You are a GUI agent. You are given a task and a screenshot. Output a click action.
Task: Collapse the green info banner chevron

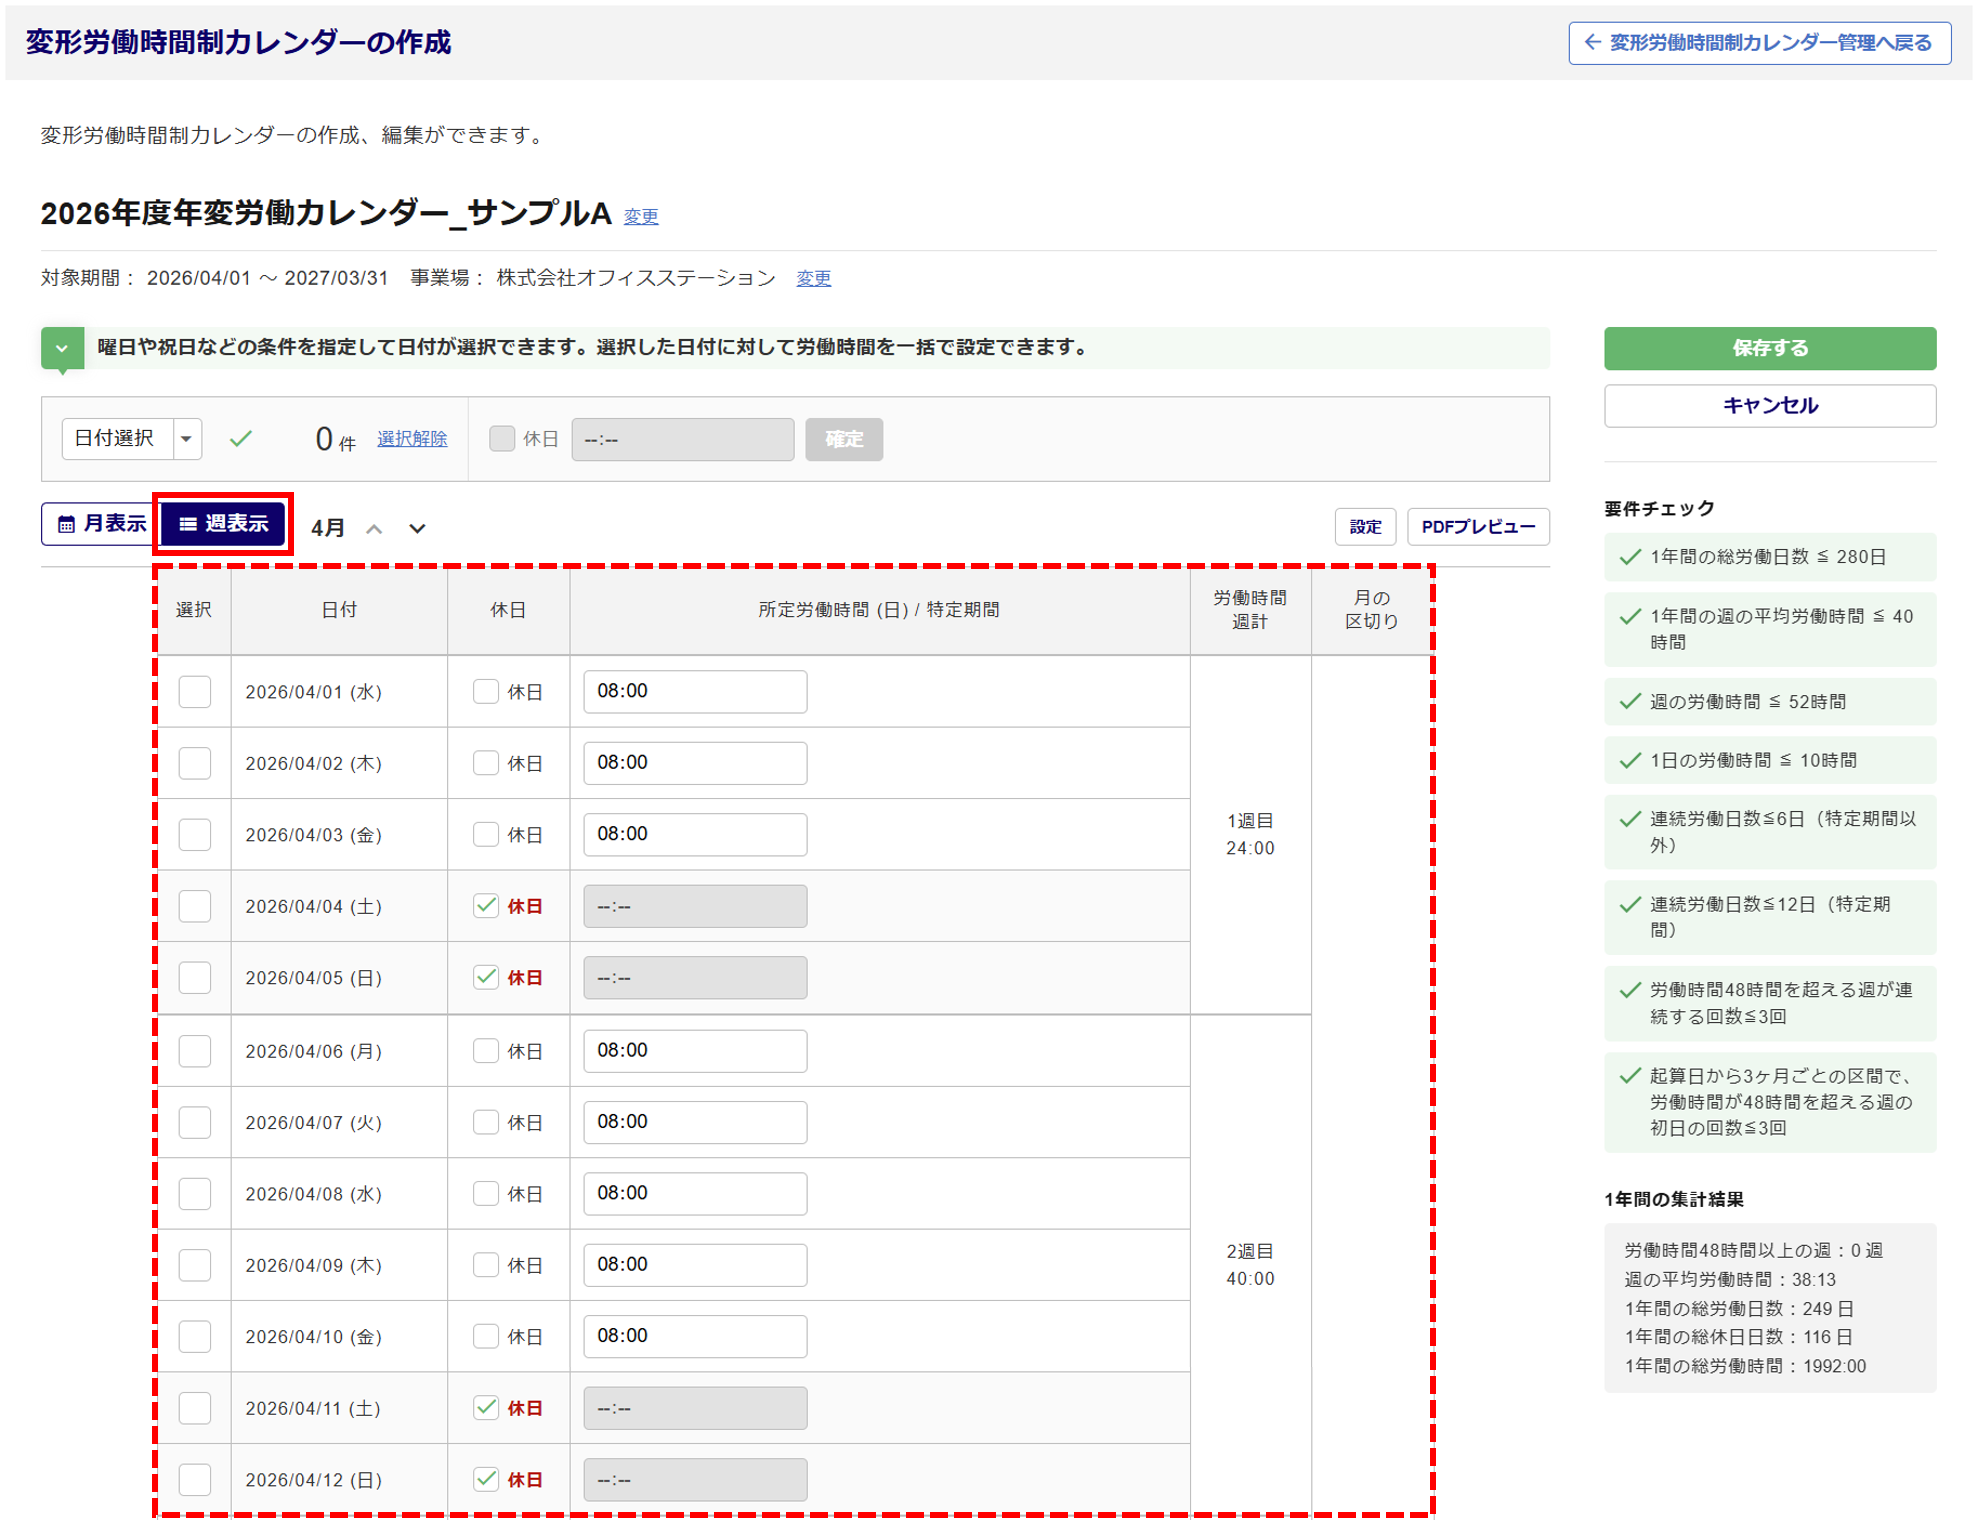click(62, 349)
